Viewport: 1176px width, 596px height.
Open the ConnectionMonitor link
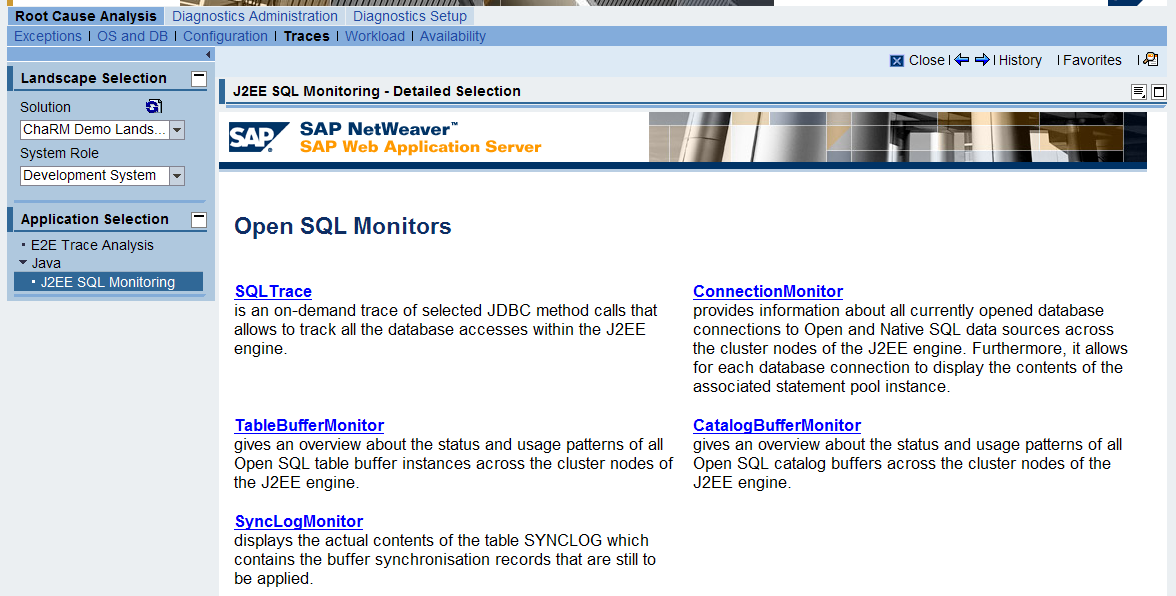pyautogui.click(x=768, y=291)
